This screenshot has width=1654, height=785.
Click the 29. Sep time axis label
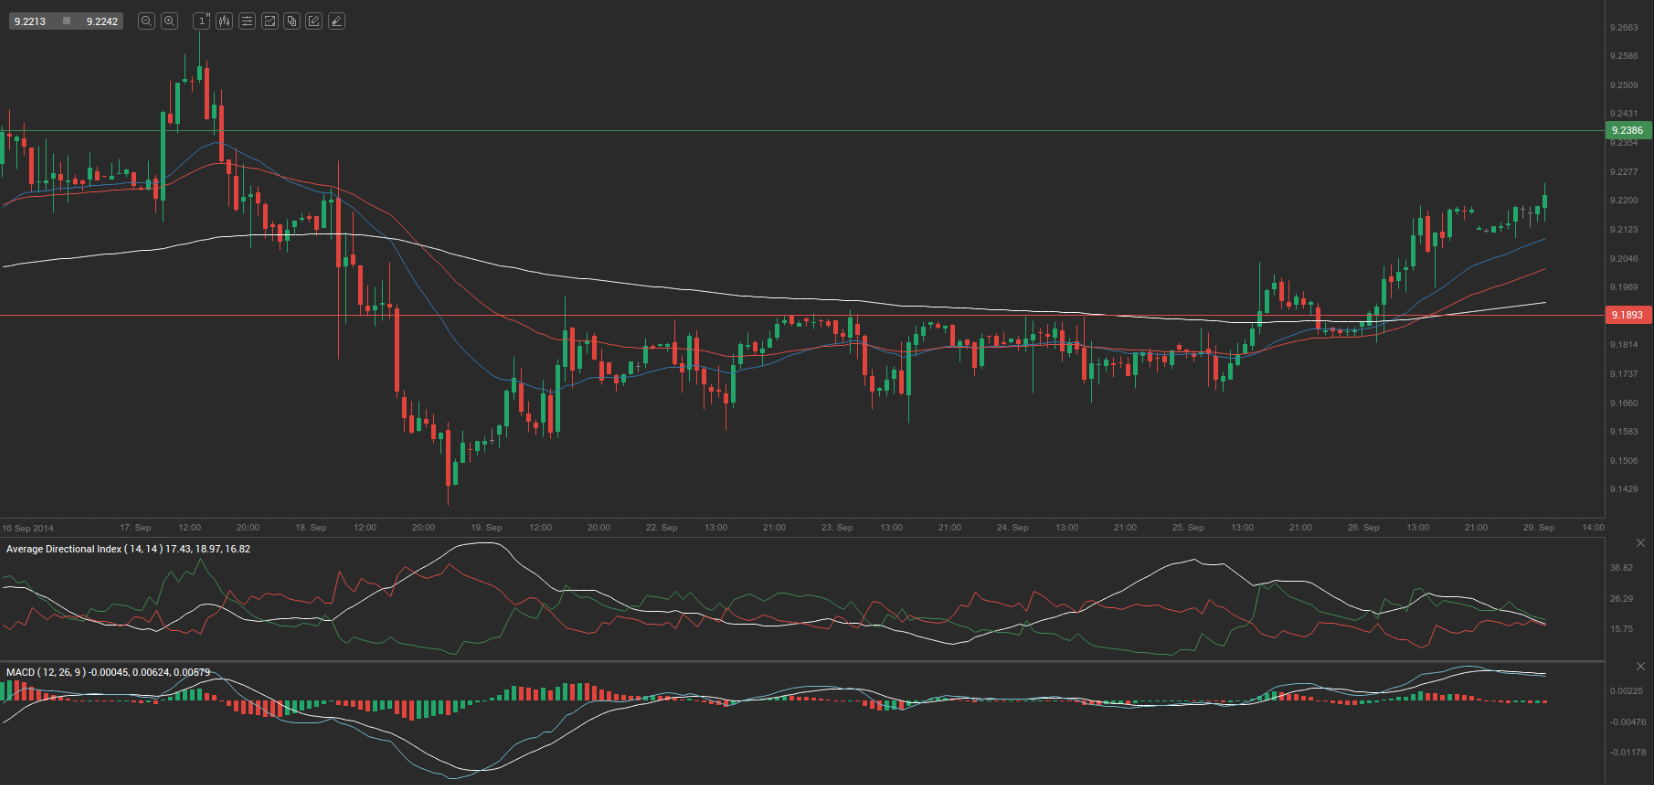[1538, 527]
